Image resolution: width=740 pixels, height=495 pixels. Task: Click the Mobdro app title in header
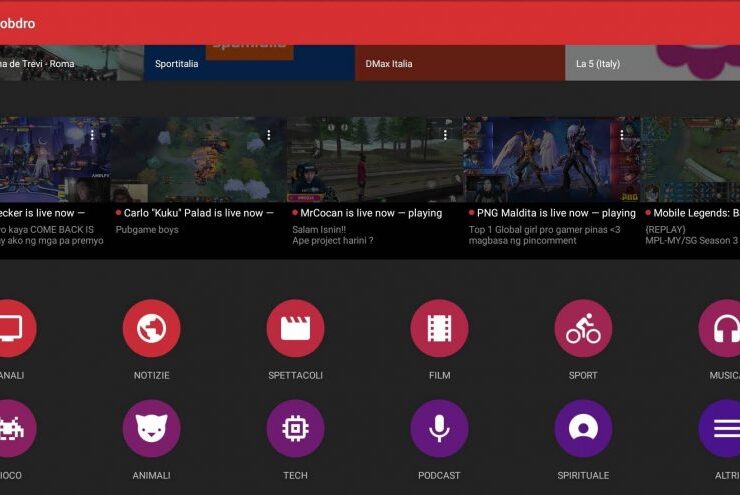[x=17, y=23]
